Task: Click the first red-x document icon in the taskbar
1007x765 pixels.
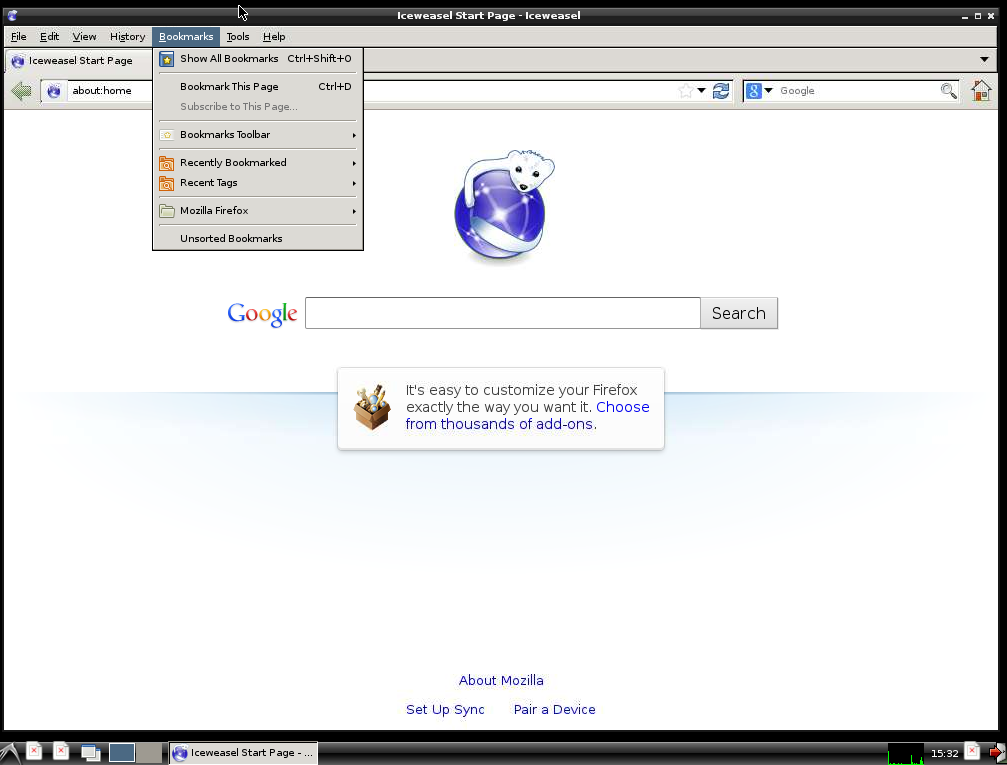Action: pos(34,751)
